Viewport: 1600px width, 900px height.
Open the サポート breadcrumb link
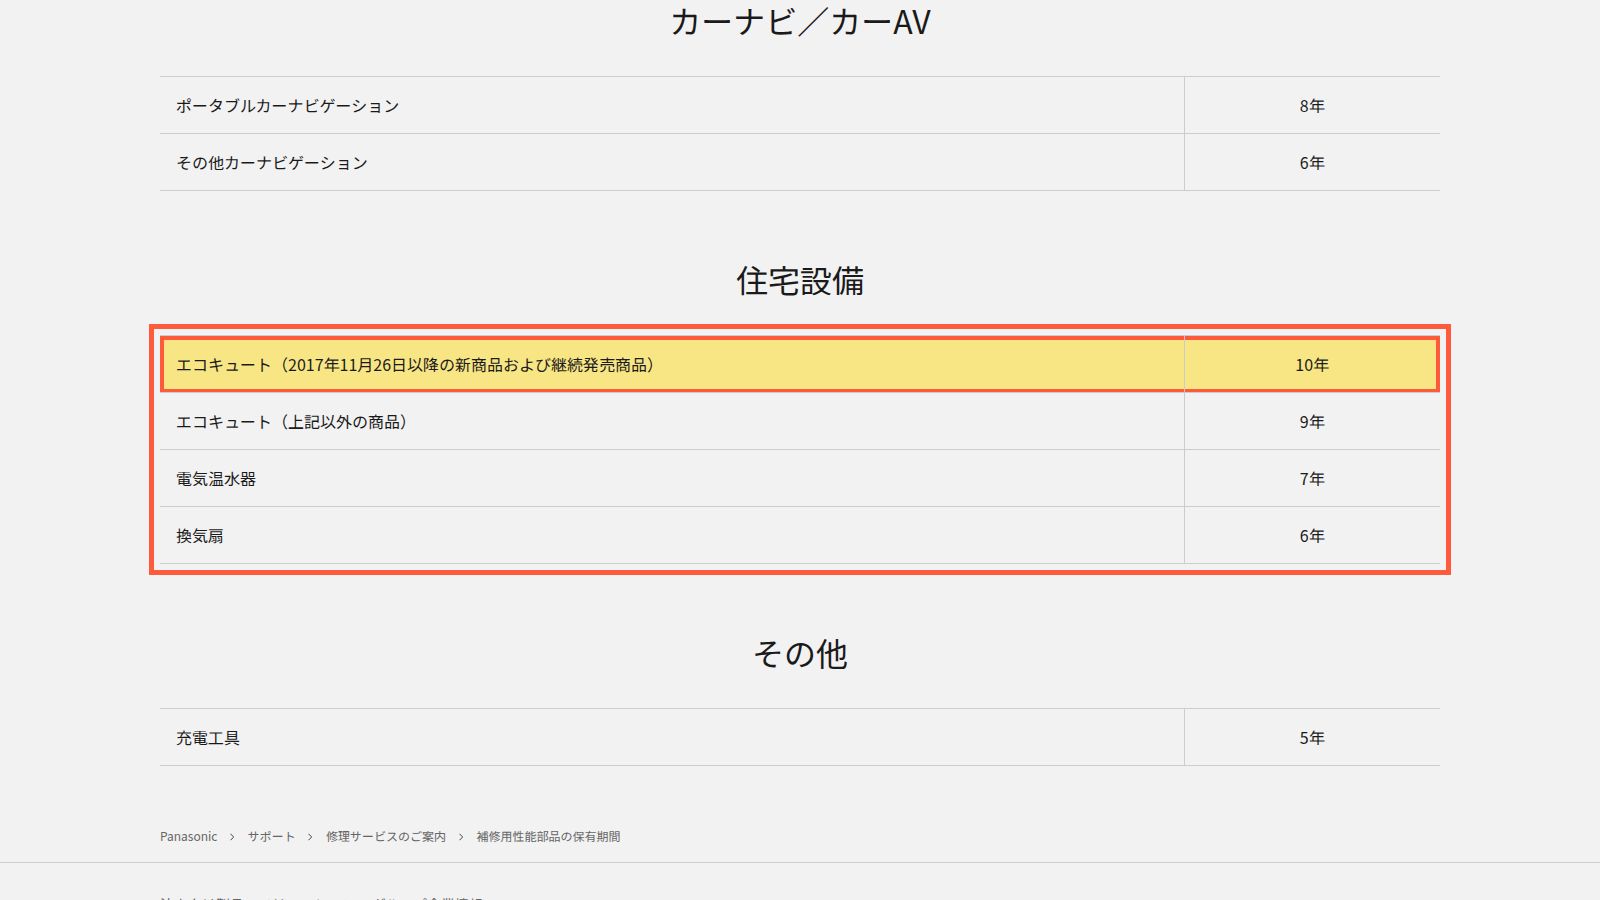pos(271,836)
